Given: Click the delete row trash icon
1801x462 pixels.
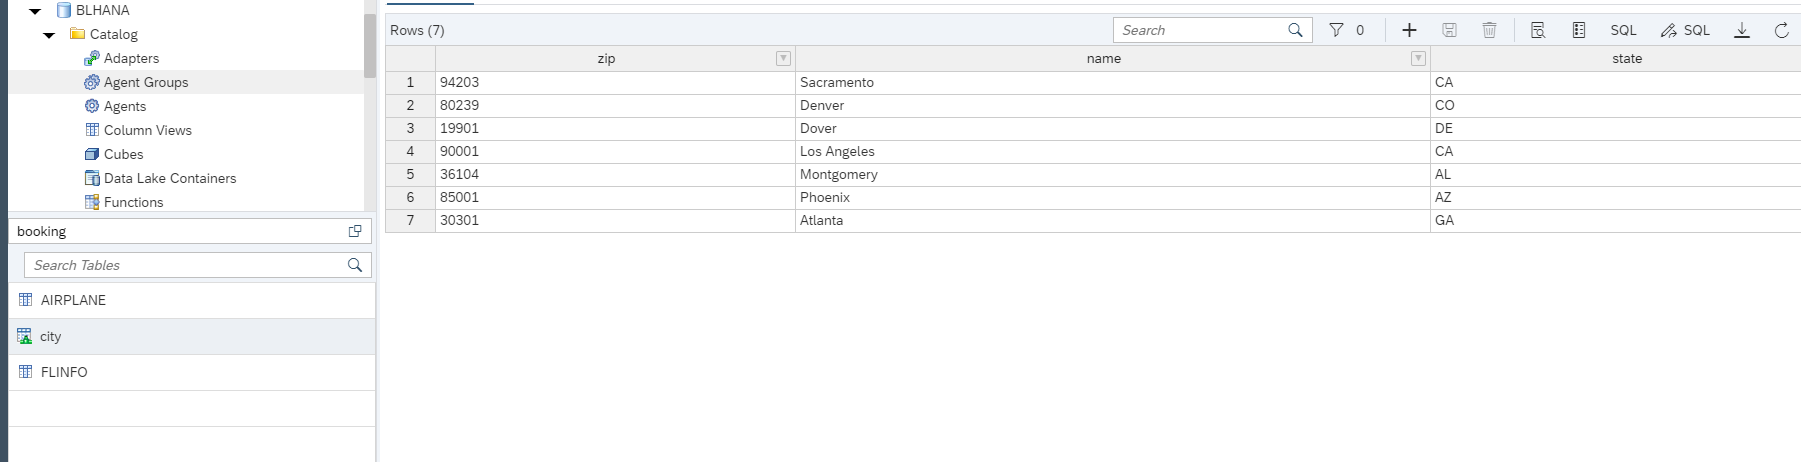Looking at the screenshot, I should pyautogui.click(x=1489, y=30).
